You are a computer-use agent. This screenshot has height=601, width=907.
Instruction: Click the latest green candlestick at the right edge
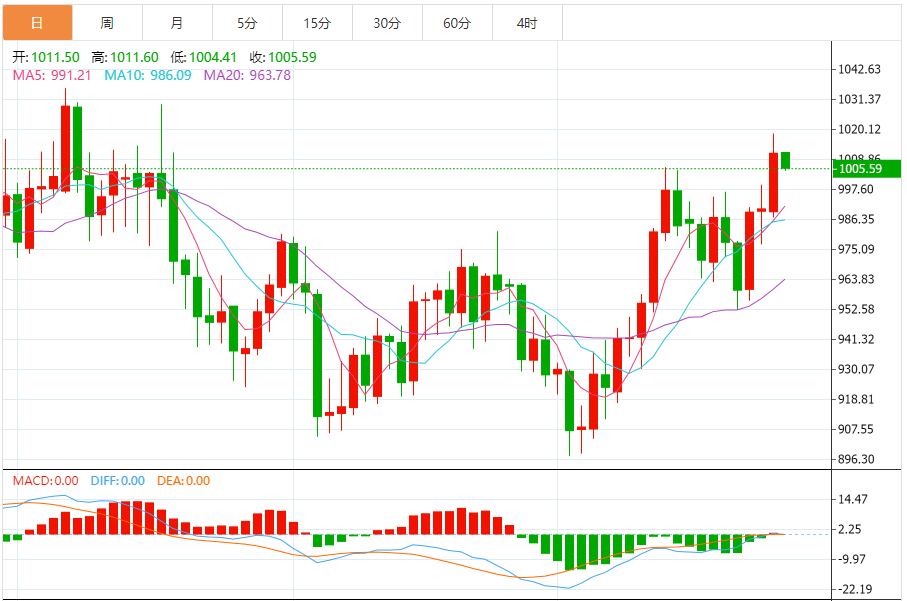coord(786,160)
